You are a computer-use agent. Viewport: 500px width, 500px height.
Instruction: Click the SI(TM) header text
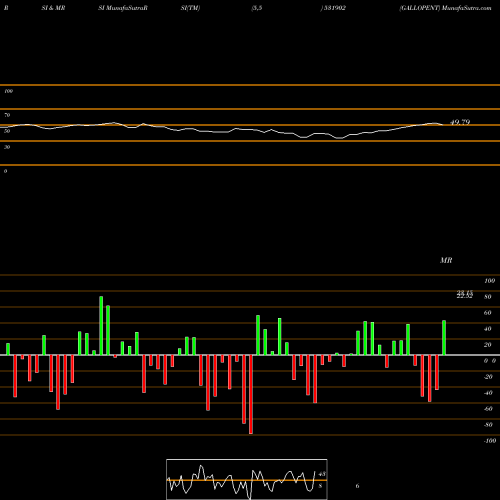click(x=190, y=8)
